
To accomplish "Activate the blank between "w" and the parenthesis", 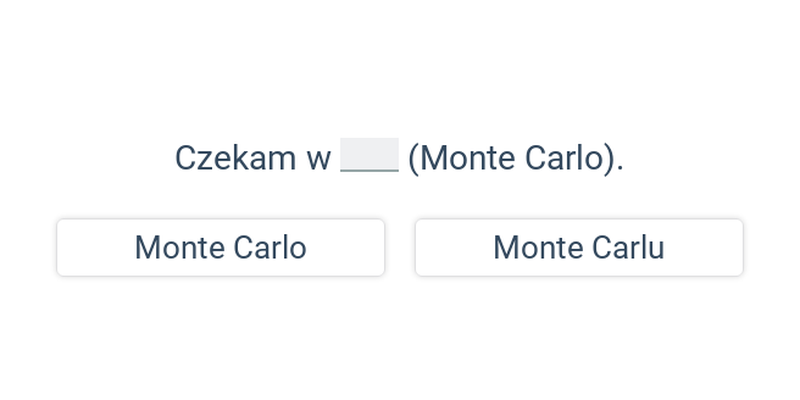I will tap(369, 155).
